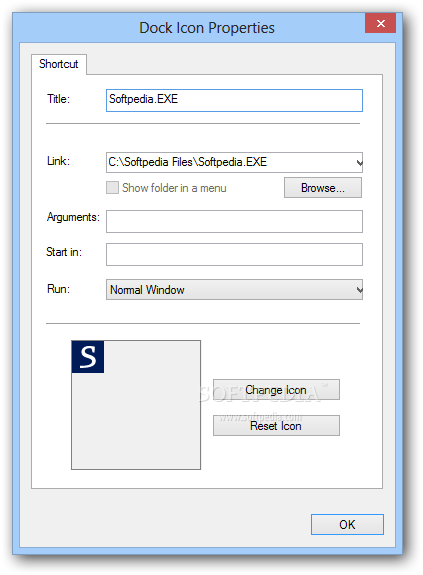Screen dimensions: 423x575
Task: Expand the Run Normal Window dropdown
Action: (x=234, y=290)
